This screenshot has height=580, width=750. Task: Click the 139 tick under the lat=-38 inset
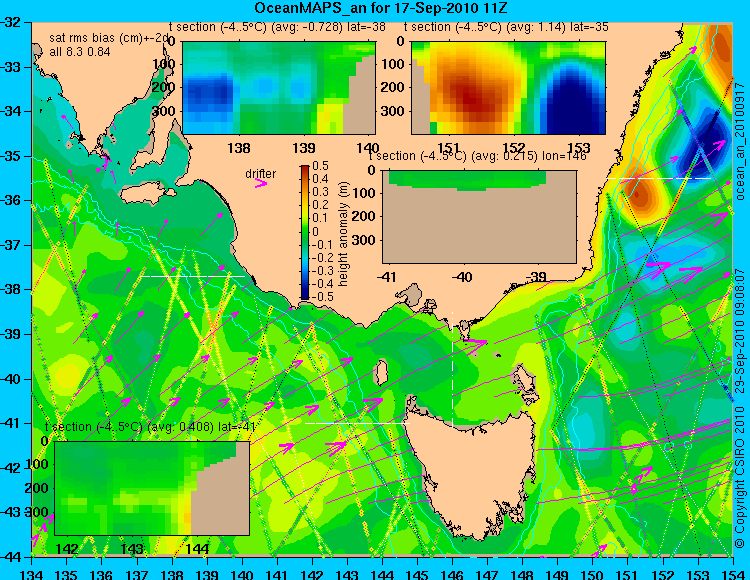(304, 148)
